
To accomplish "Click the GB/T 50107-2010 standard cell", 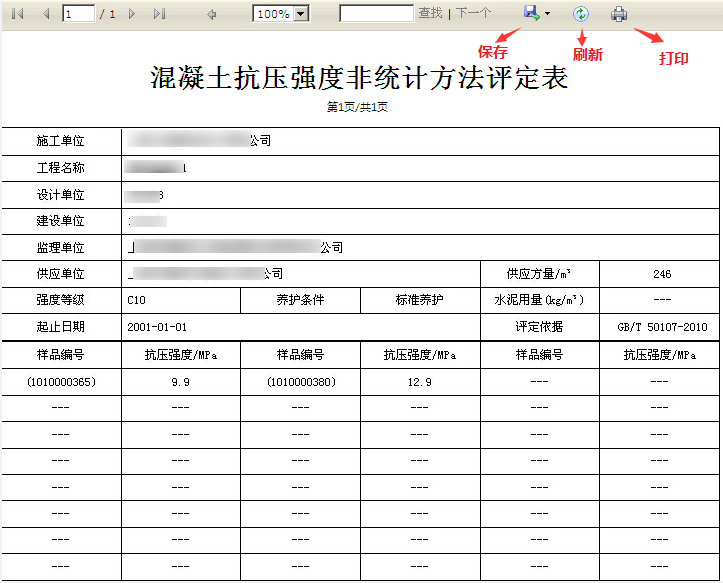I will click(x=661, y=327).
